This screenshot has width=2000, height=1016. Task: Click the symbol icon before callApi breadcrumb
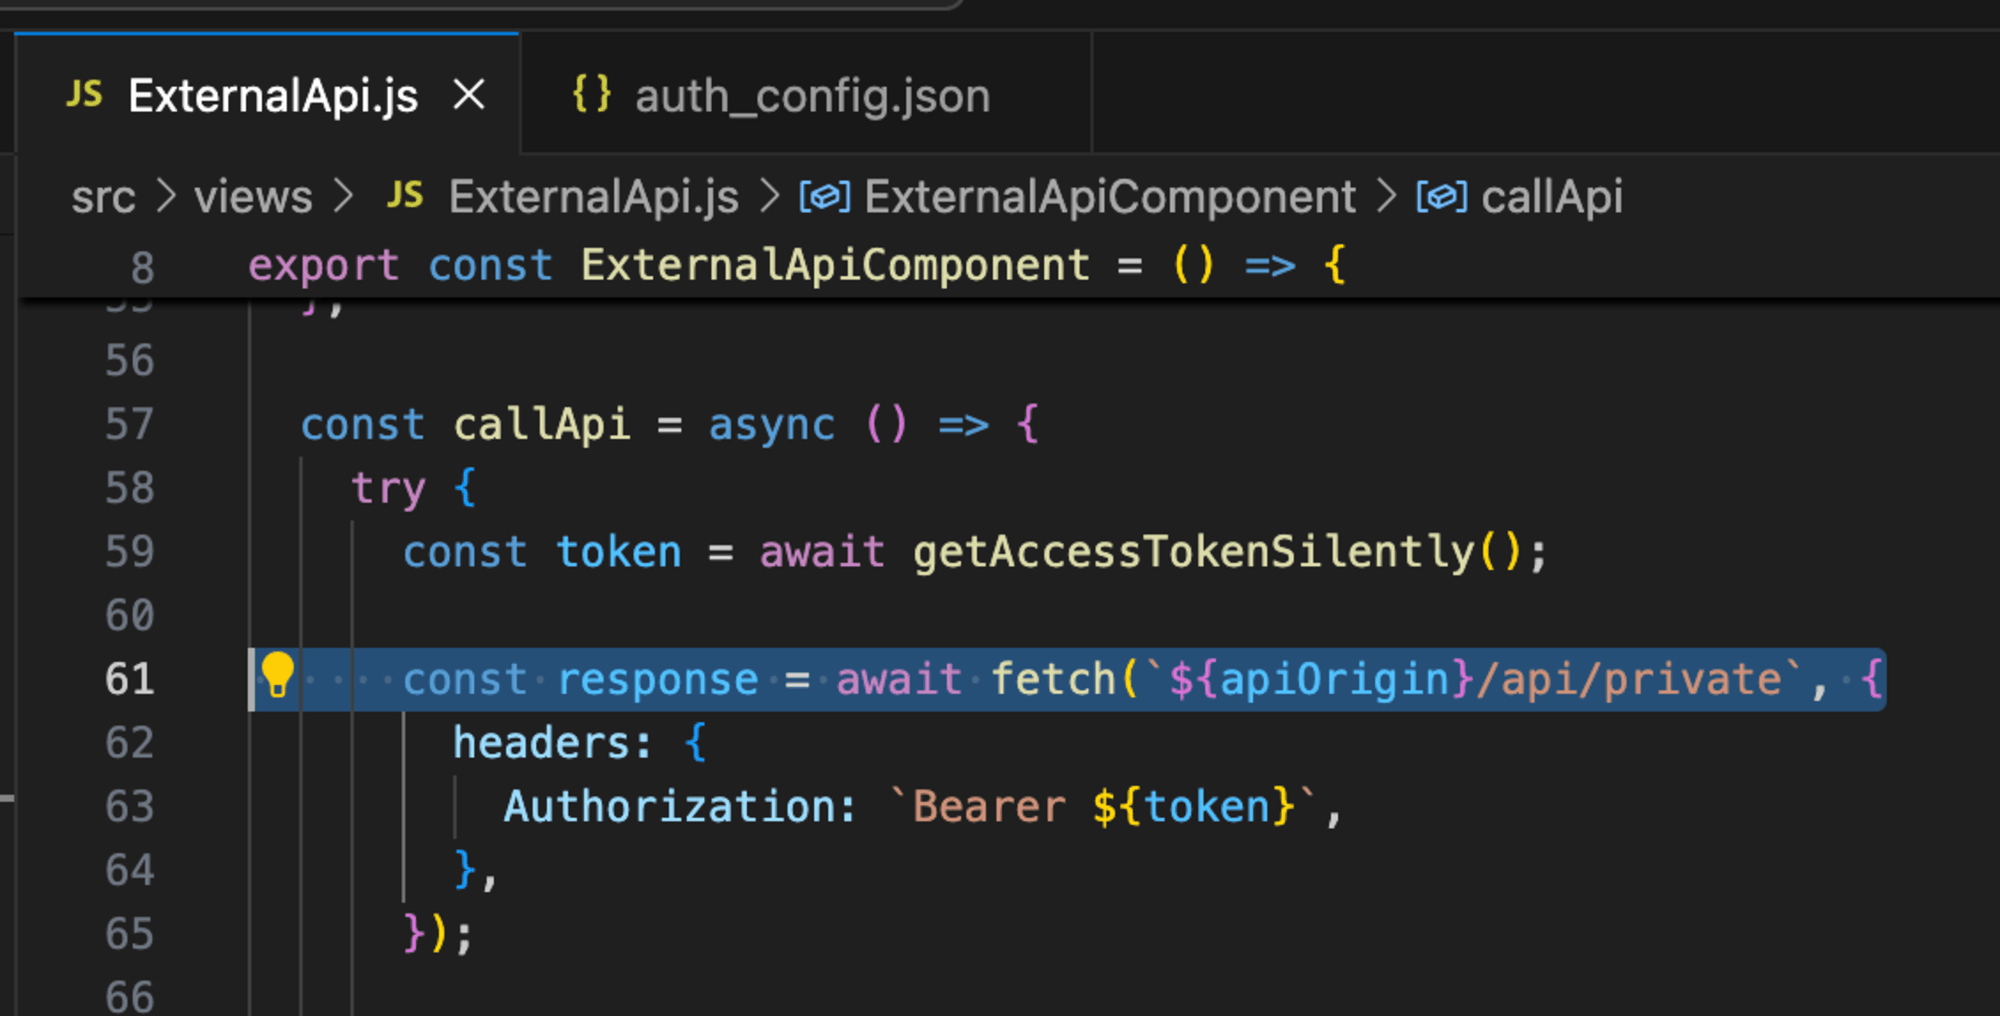(x=1442, y=197)
